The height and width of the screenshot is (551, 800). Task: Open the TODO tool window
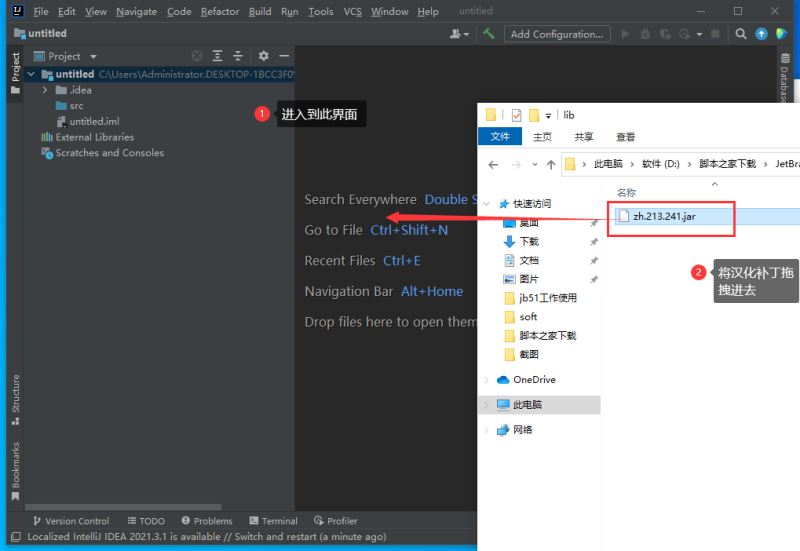tap(146, 521)
